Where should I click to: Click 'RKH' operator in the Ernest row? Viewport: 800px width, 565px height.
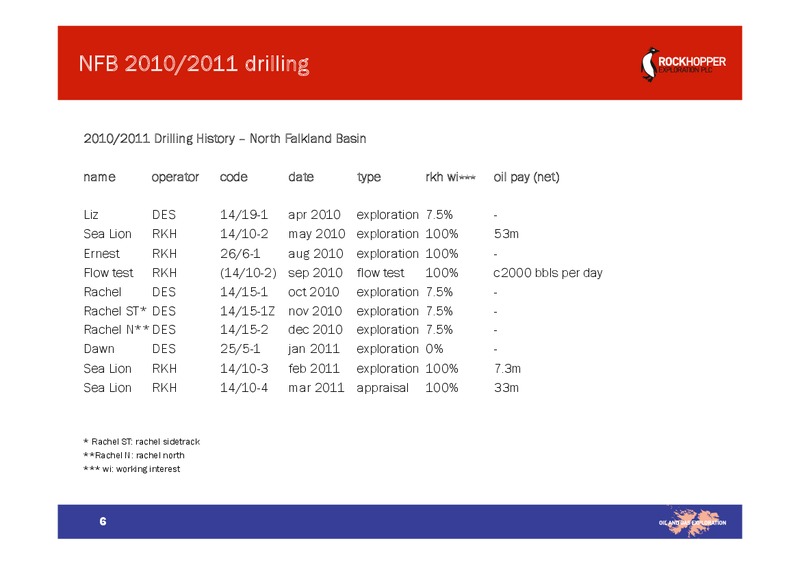coord(164,254)
